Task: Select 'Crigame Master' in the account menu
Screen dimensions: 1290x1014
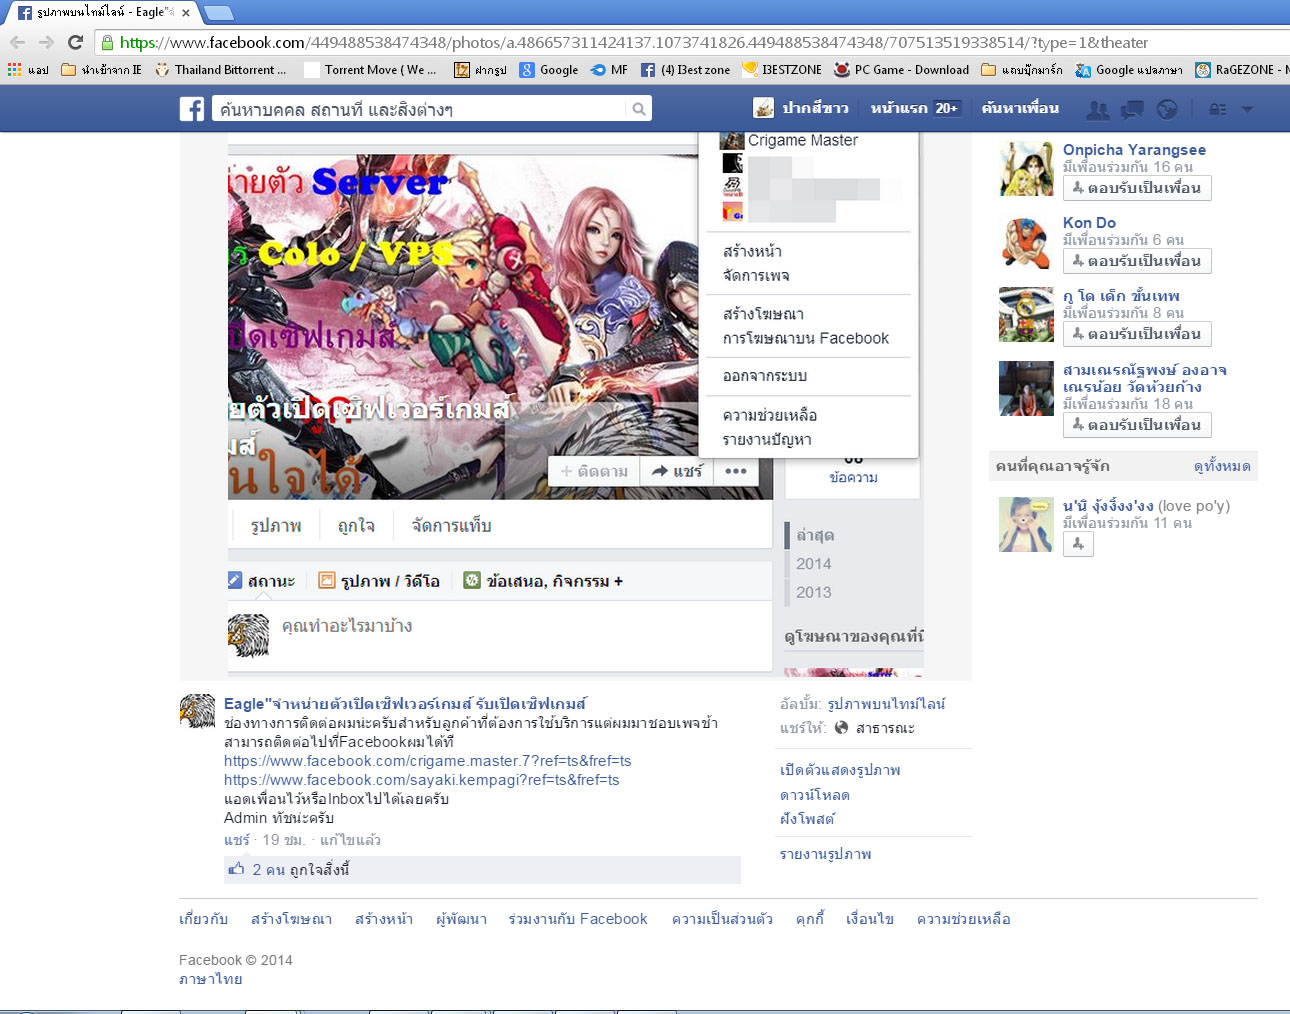Action: click(803, 141)
